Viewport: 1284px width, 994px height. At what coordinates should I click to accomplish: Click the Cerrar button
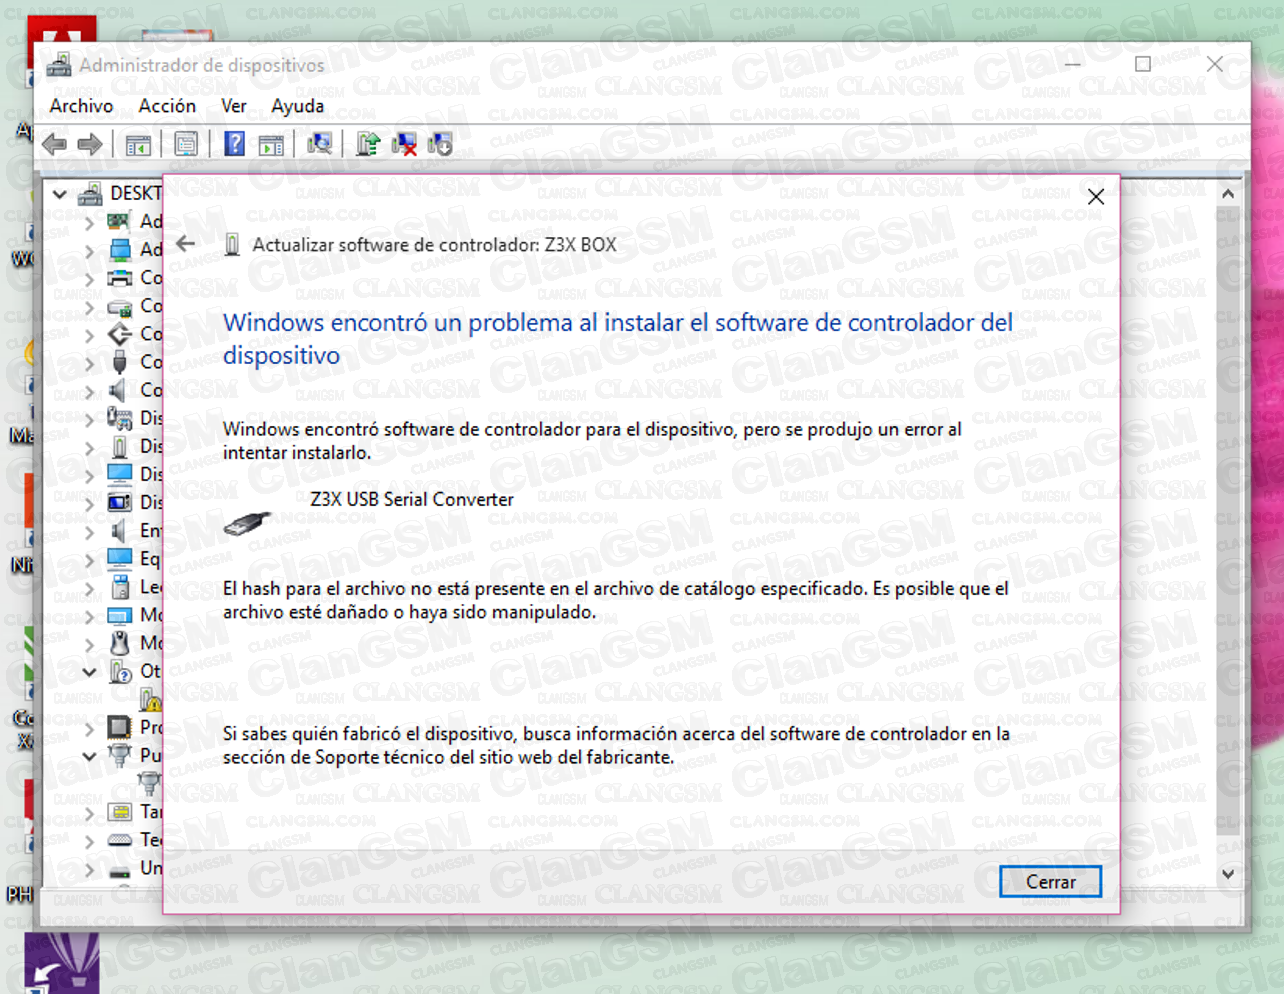[x=1050, y=882]
